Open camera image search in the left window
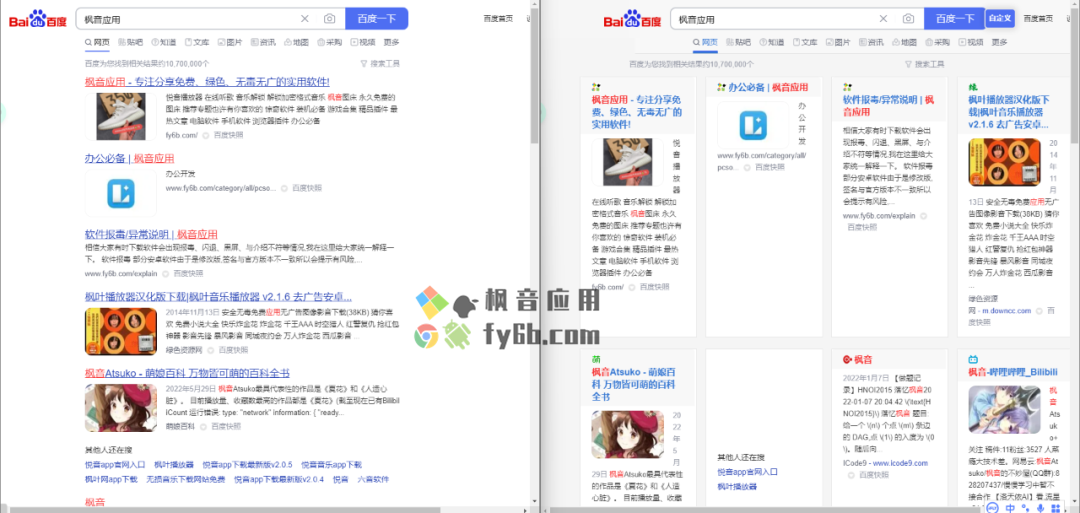This screenshot has height=513, width=1080. (x=330, y=19)
